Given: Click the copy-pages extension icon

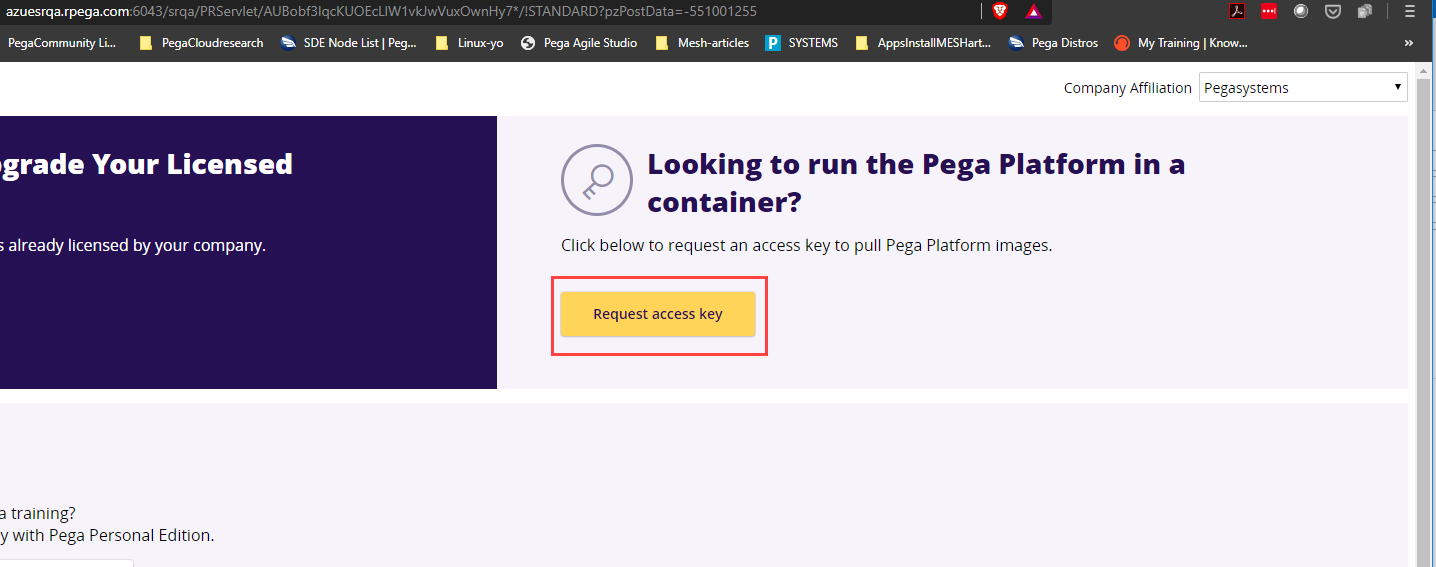Looking at the screenshot, I should [x=1365, y=11].
